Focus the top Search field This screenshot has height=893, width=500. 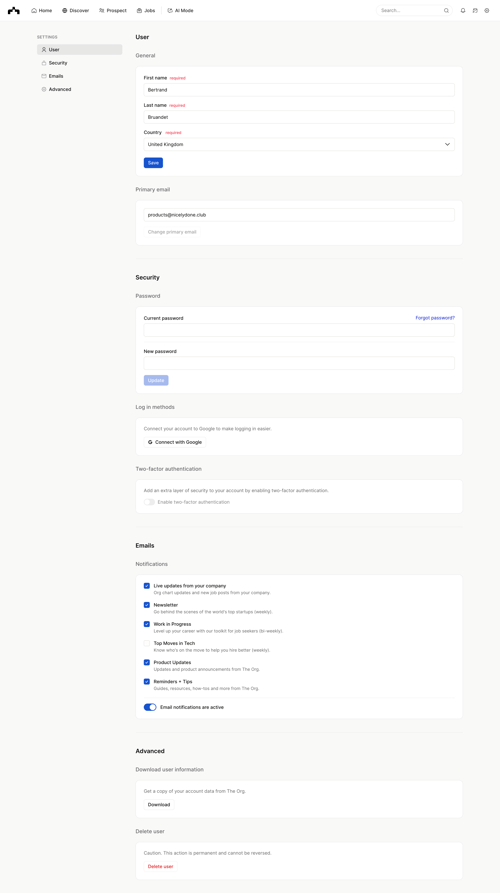414,10
